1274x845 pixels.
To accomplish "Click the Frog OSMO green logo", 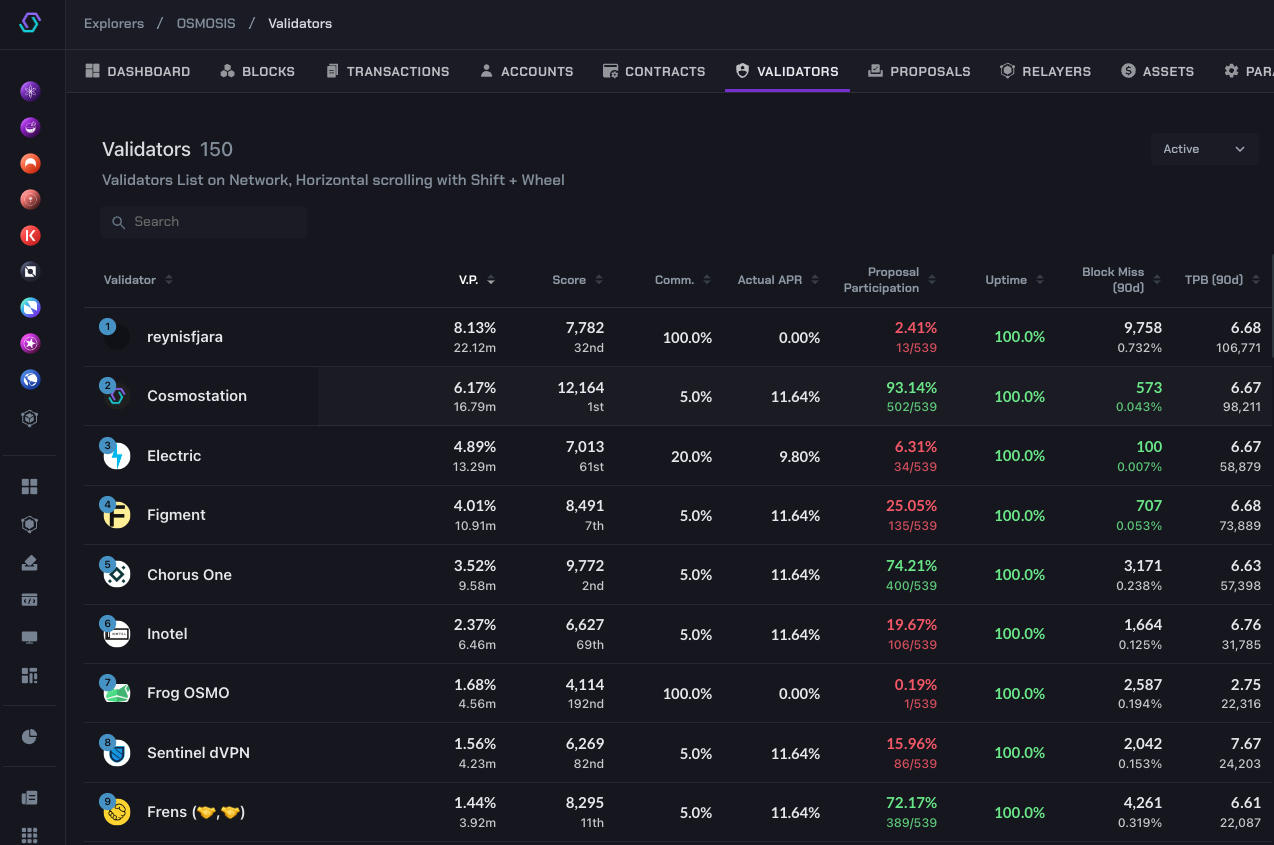I will (x=117, y=693).
